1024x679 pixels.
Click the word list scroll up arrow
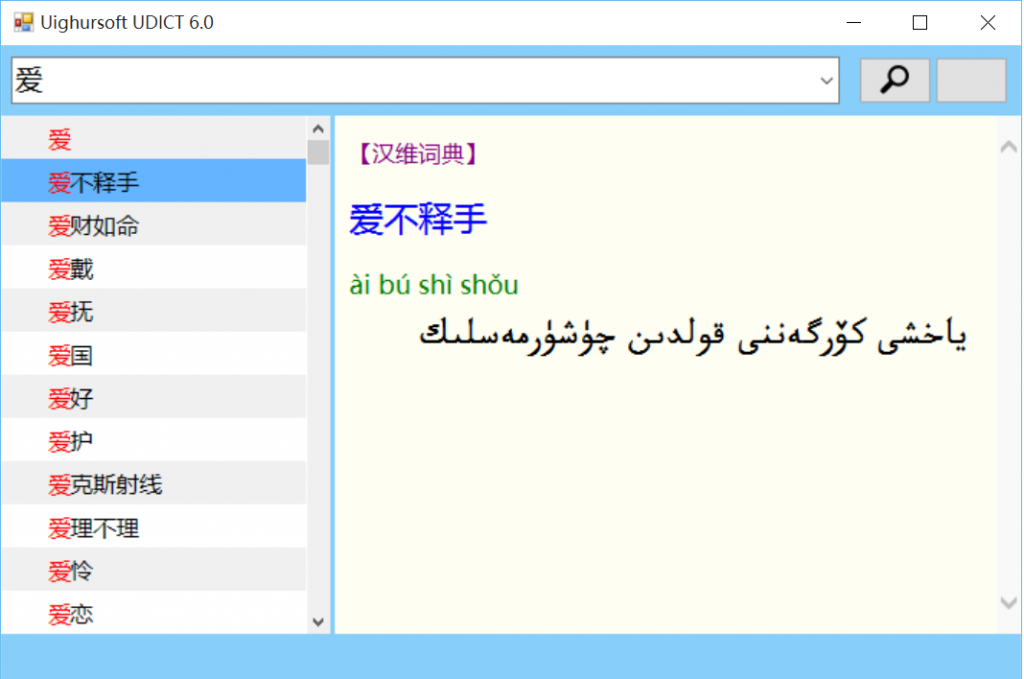(x=318, y=129)
